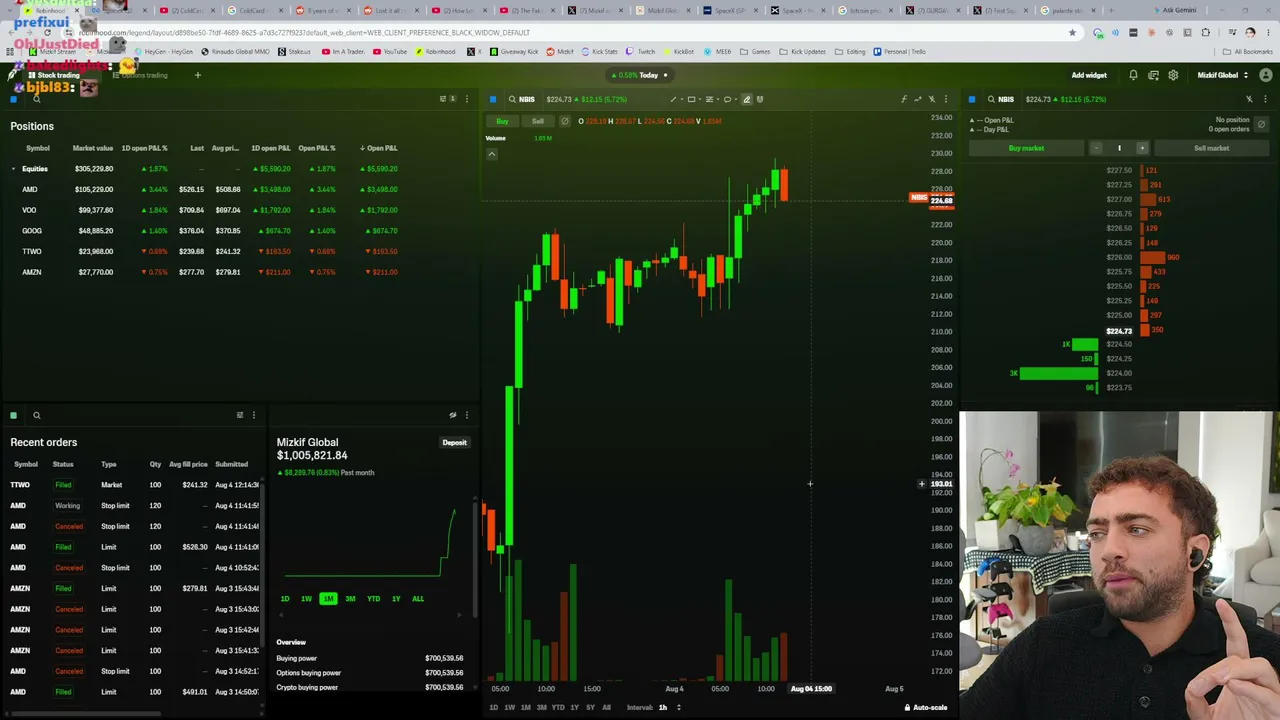1280x720 pixels.
Task: Open the order ladder kebab menu
Action: (1265, 99)
